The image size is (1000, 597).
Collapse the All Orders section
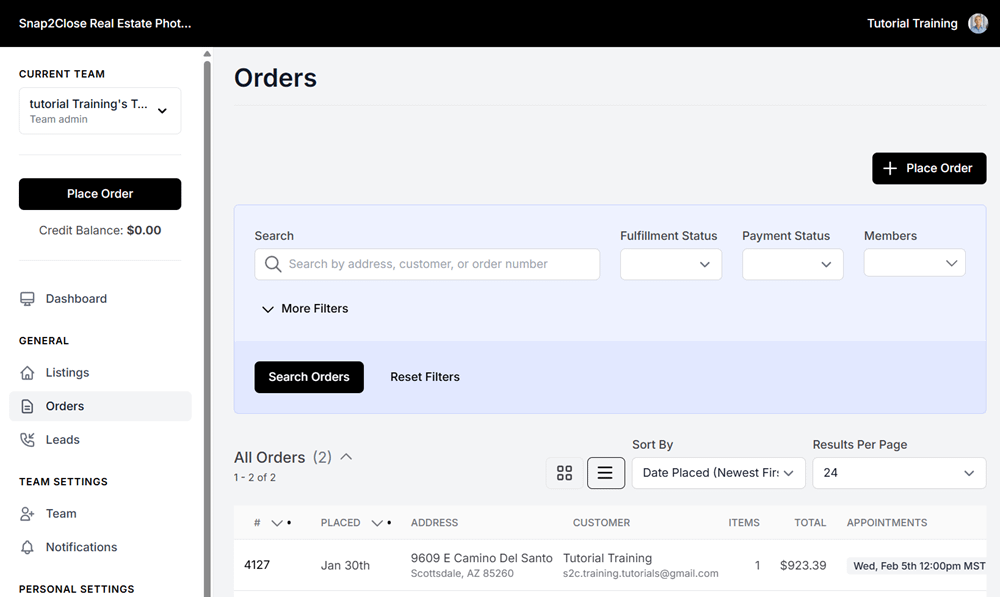pyautogui.click(x=346, y=456)
